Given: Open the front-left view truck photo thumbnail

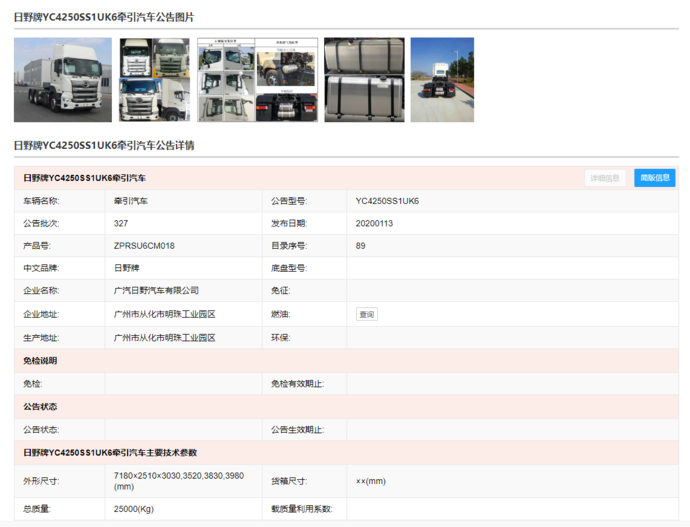Looking at the screenshot, I should 63,80.
